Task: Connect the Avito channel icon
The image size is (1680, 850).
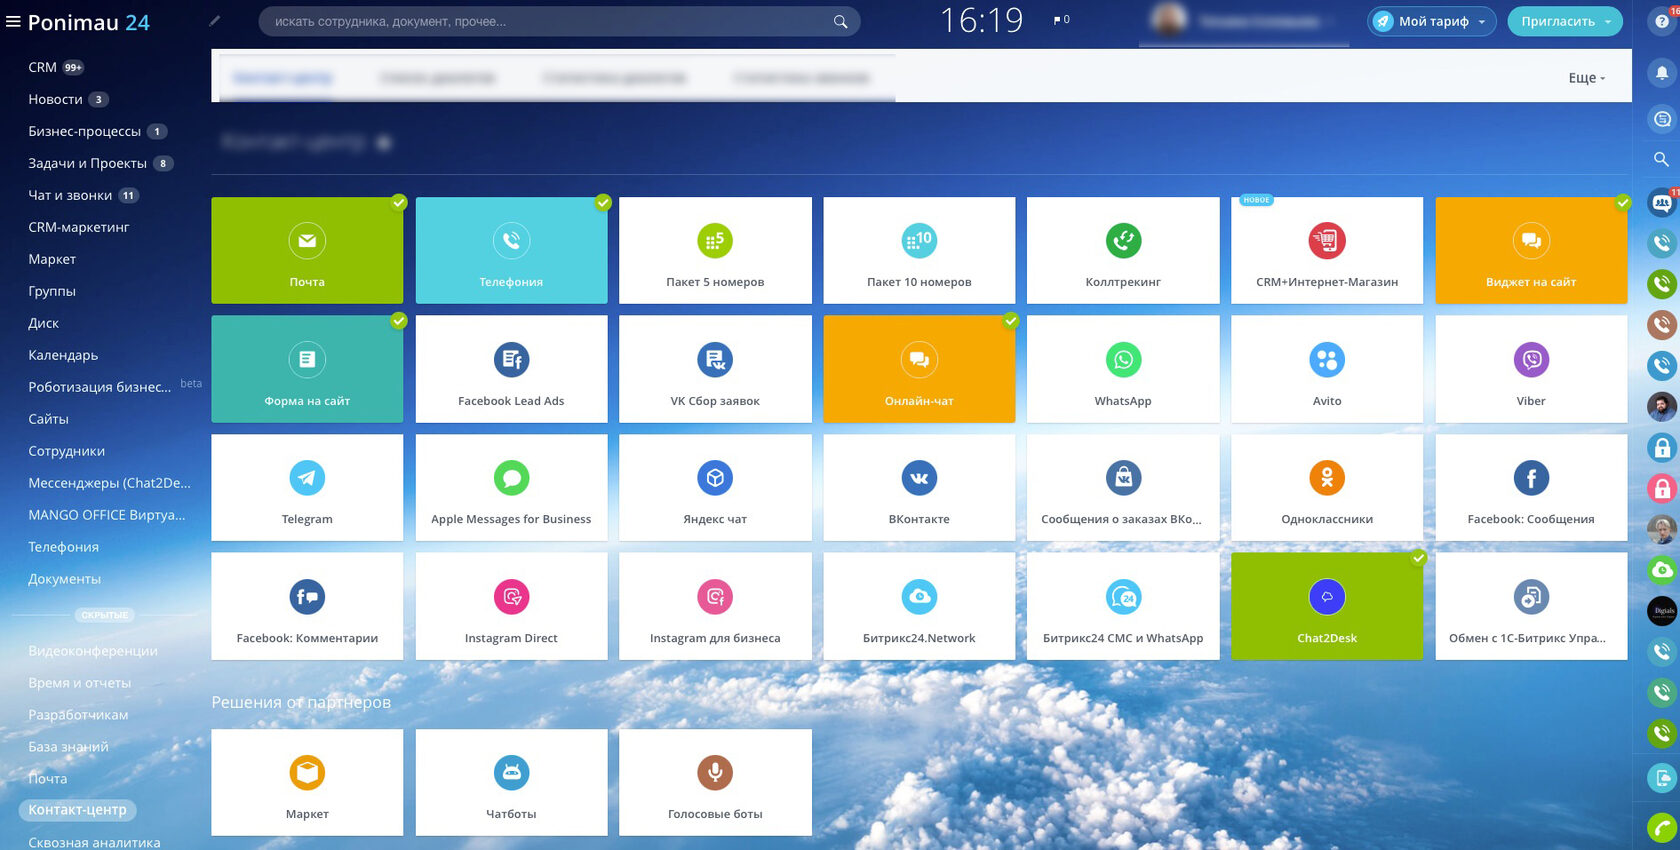Action: coord(1327,359)
